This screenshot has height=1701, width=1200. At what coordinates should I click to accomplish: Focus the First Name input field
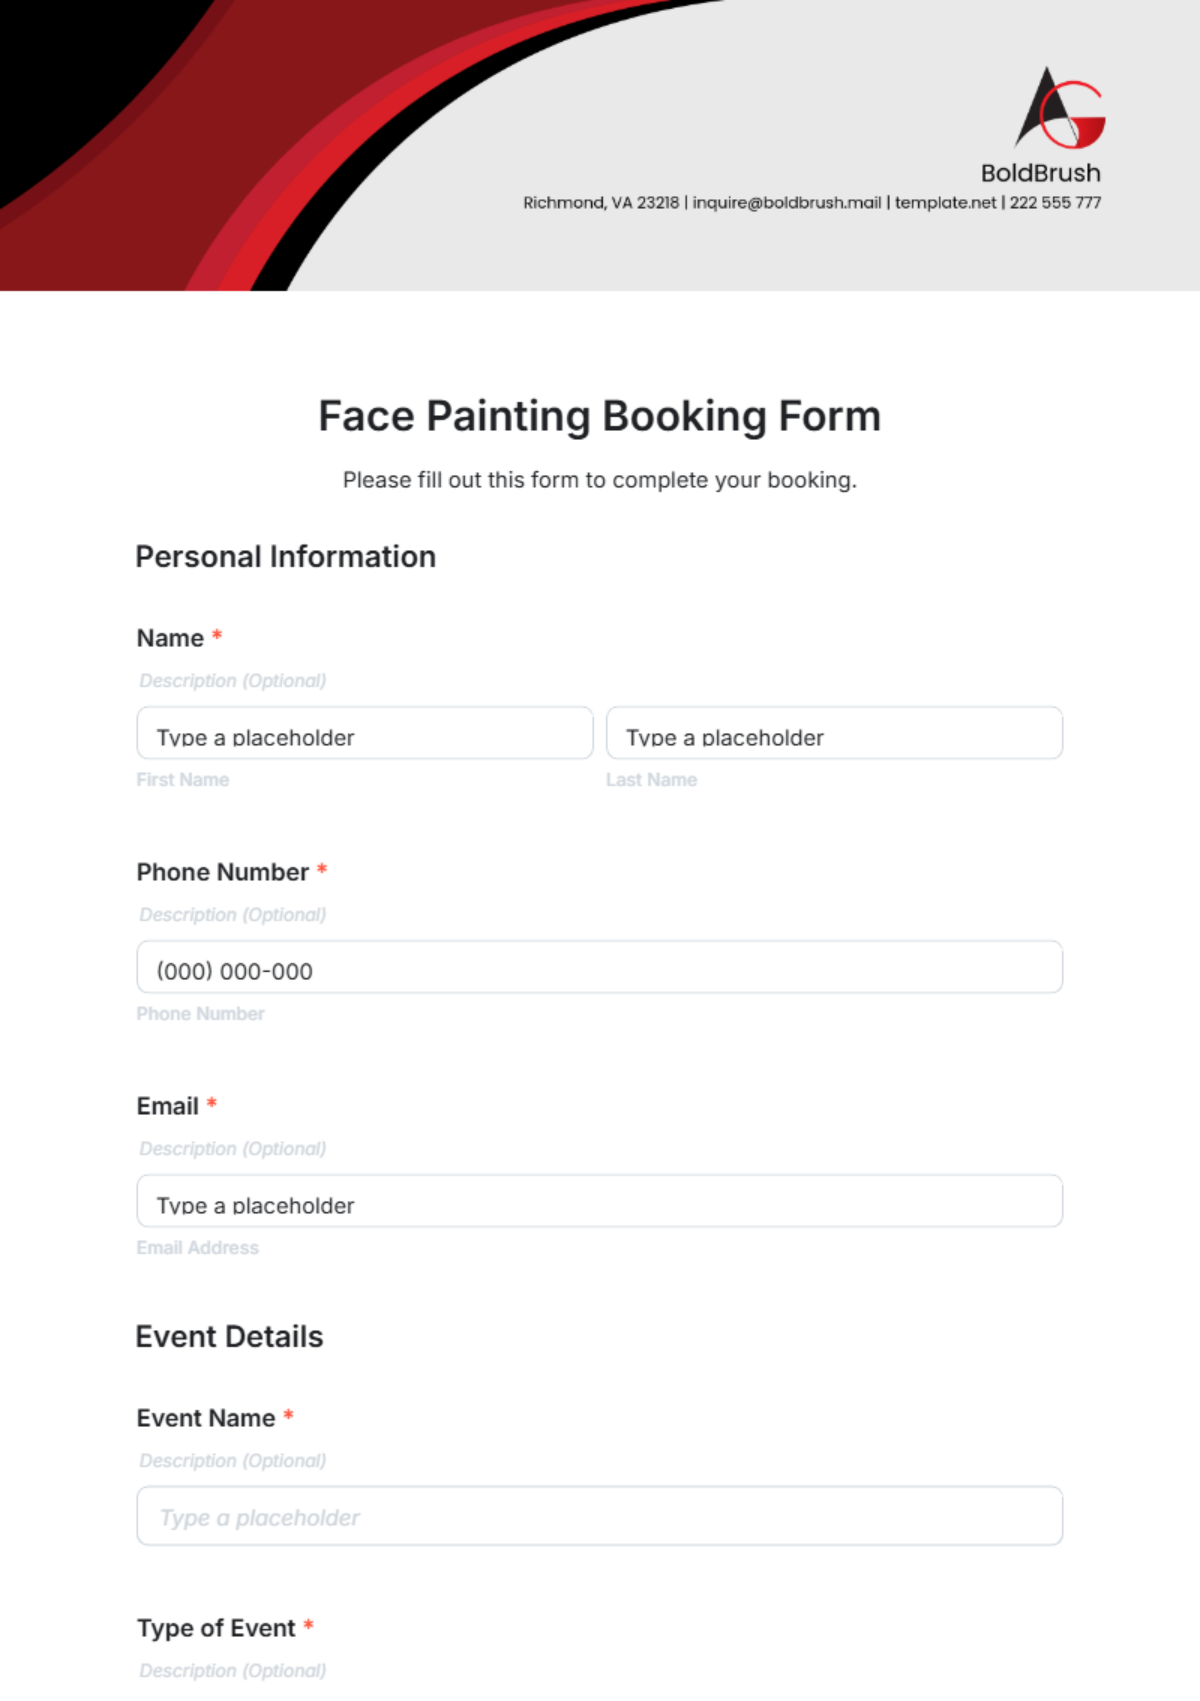click(x=365, y=734)
